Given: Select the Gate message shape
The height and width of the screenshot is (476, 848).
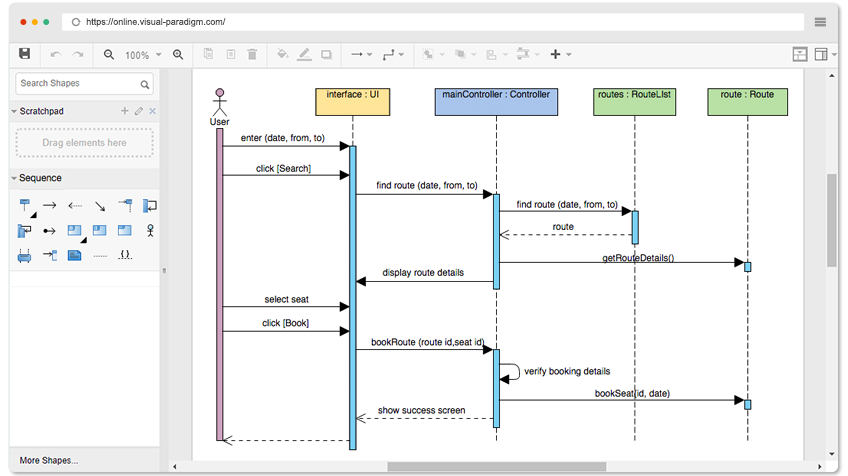Looking at the screenshot, I should tap(50, 255).
